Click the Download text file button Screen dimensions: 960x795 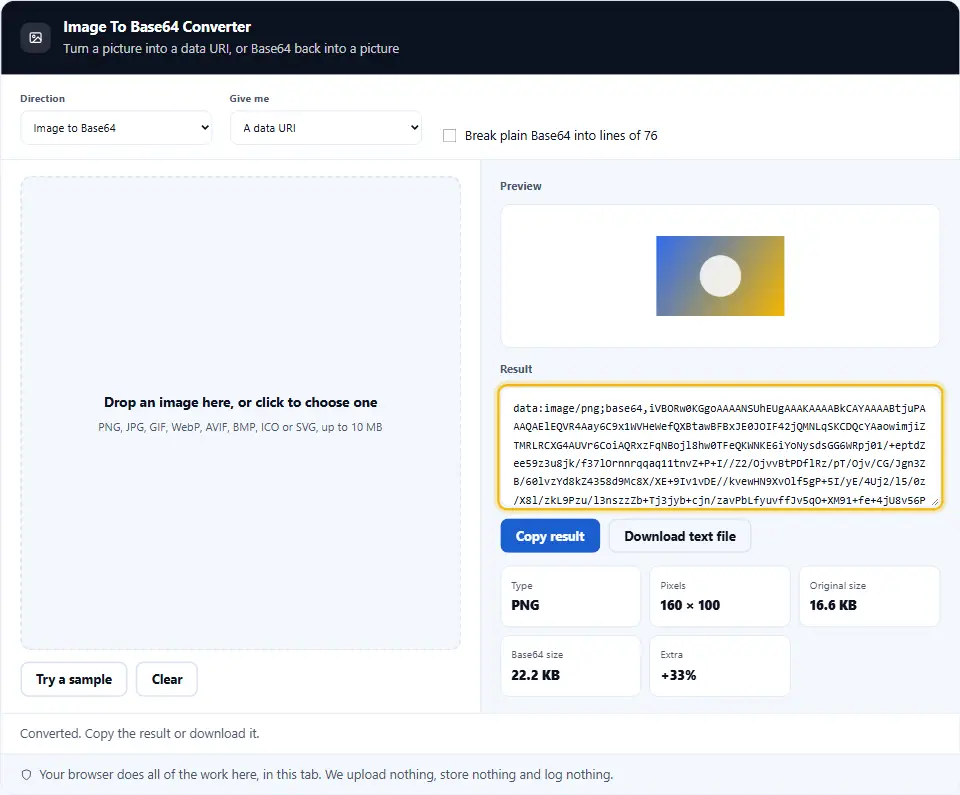680,536
